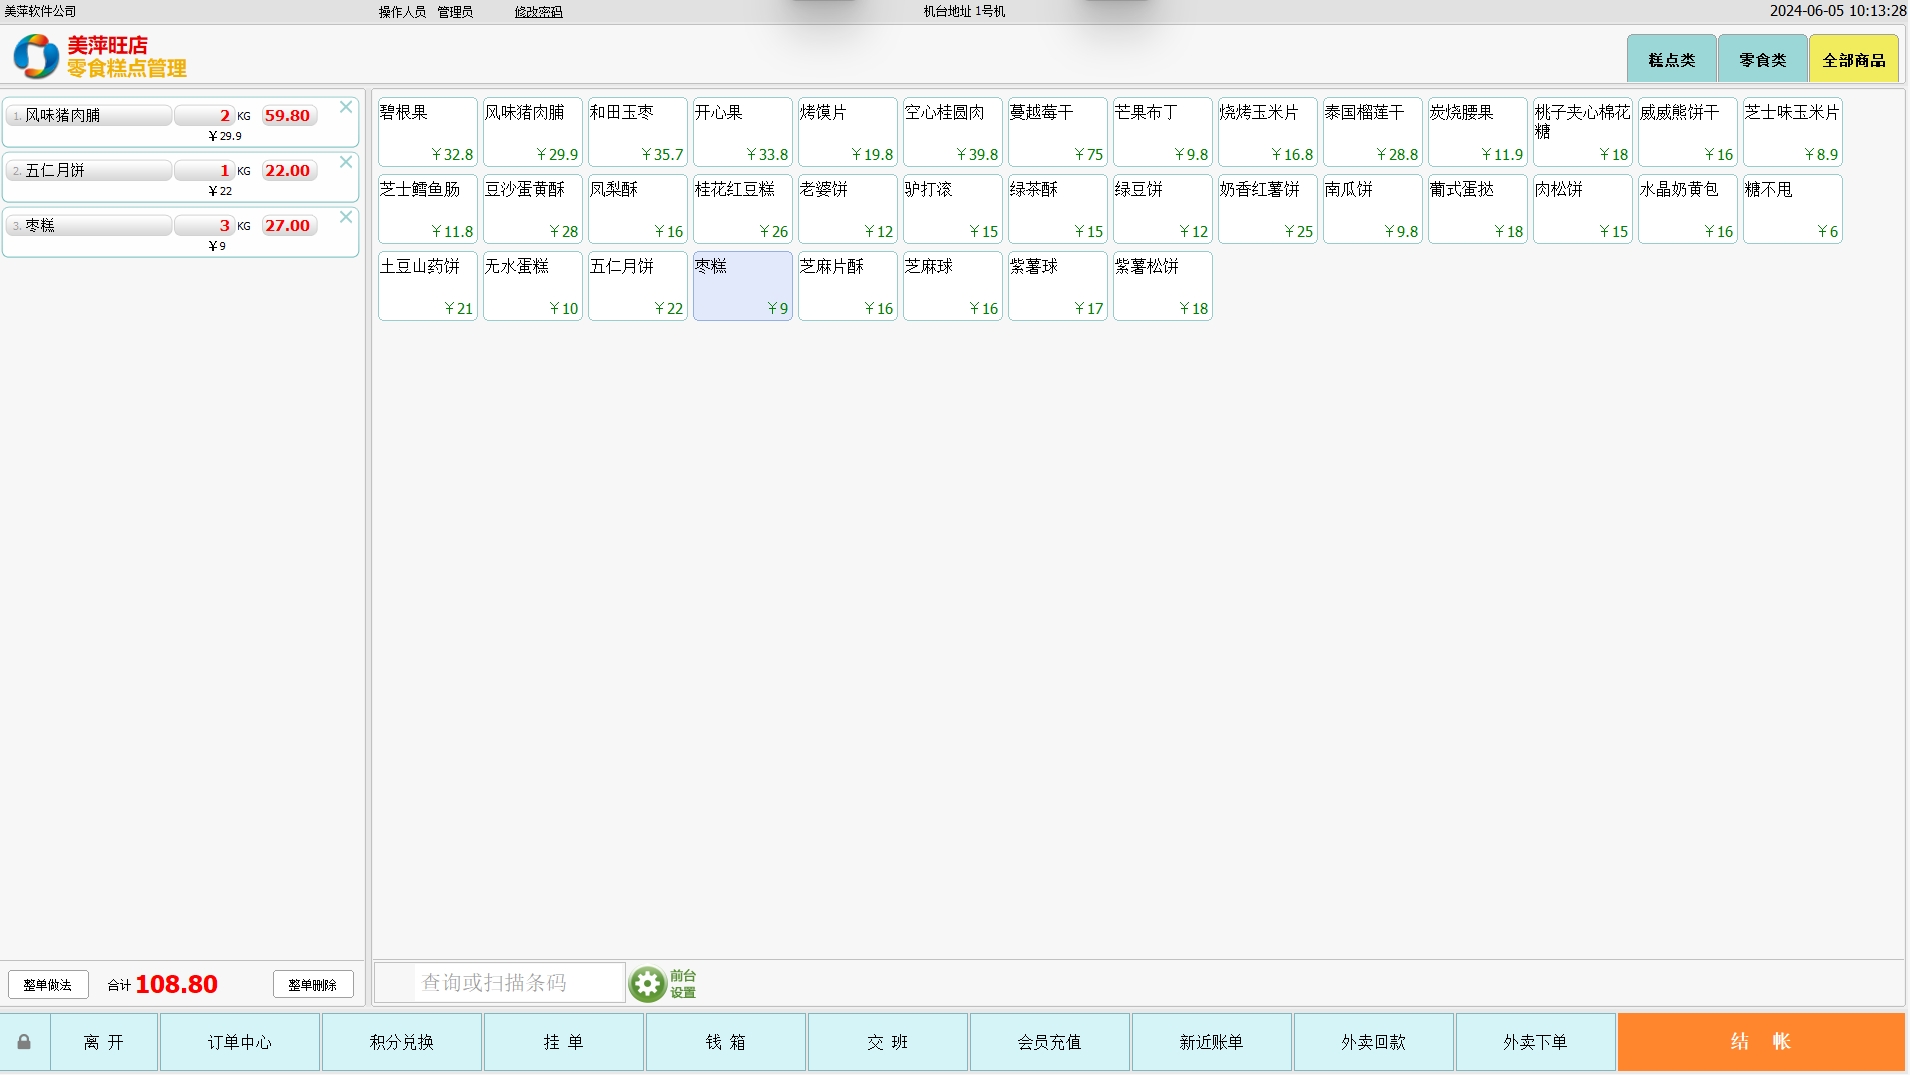
Task: Click the barcode search input field
Action: coord(518,983)
